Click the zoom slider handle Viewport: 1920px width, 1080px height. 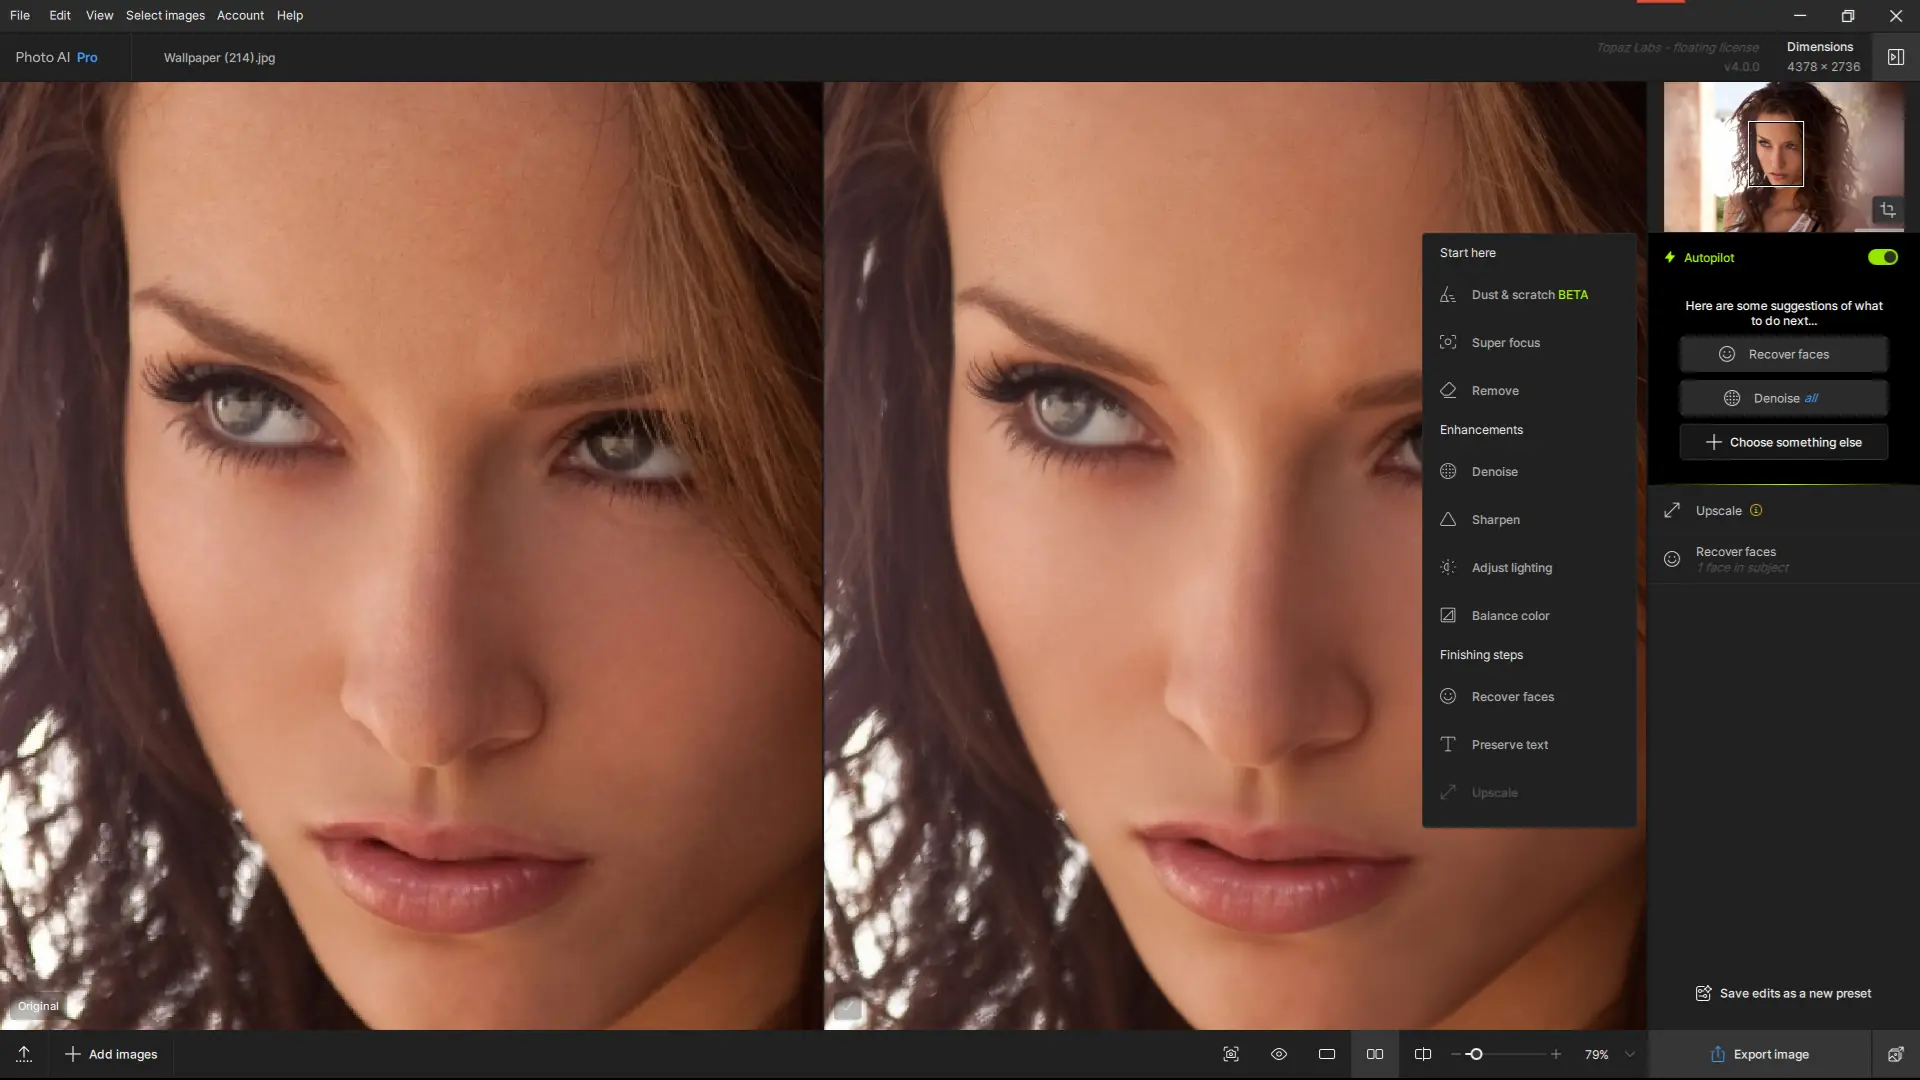click(1475, 1054)
